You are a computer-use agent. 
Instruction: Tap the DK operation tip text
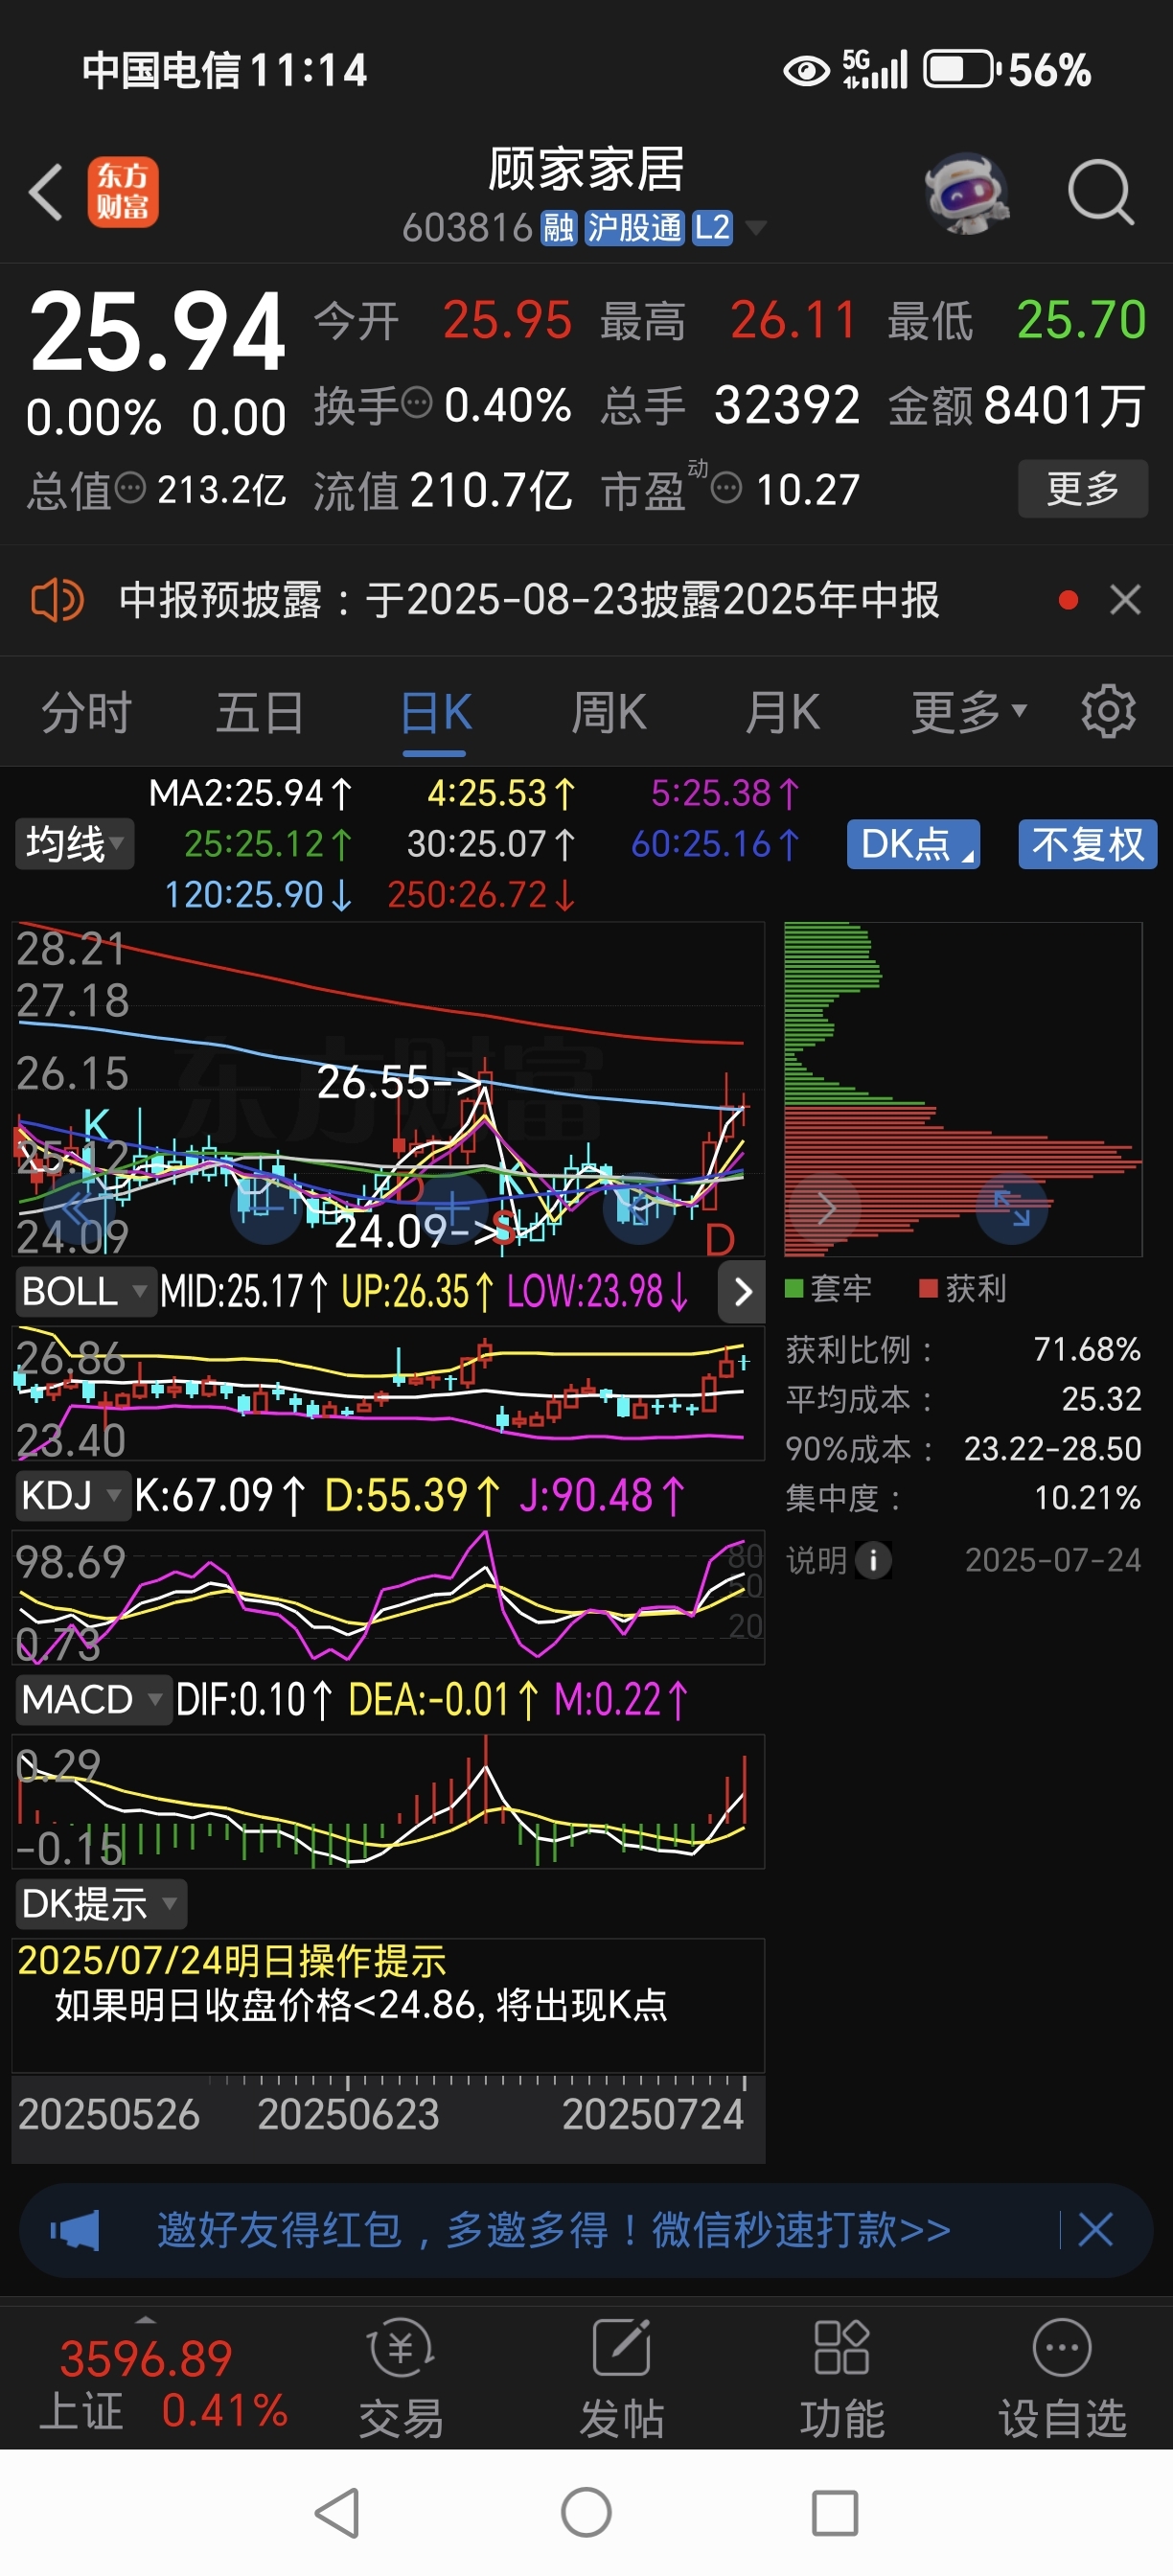[x=360, y=2005]
